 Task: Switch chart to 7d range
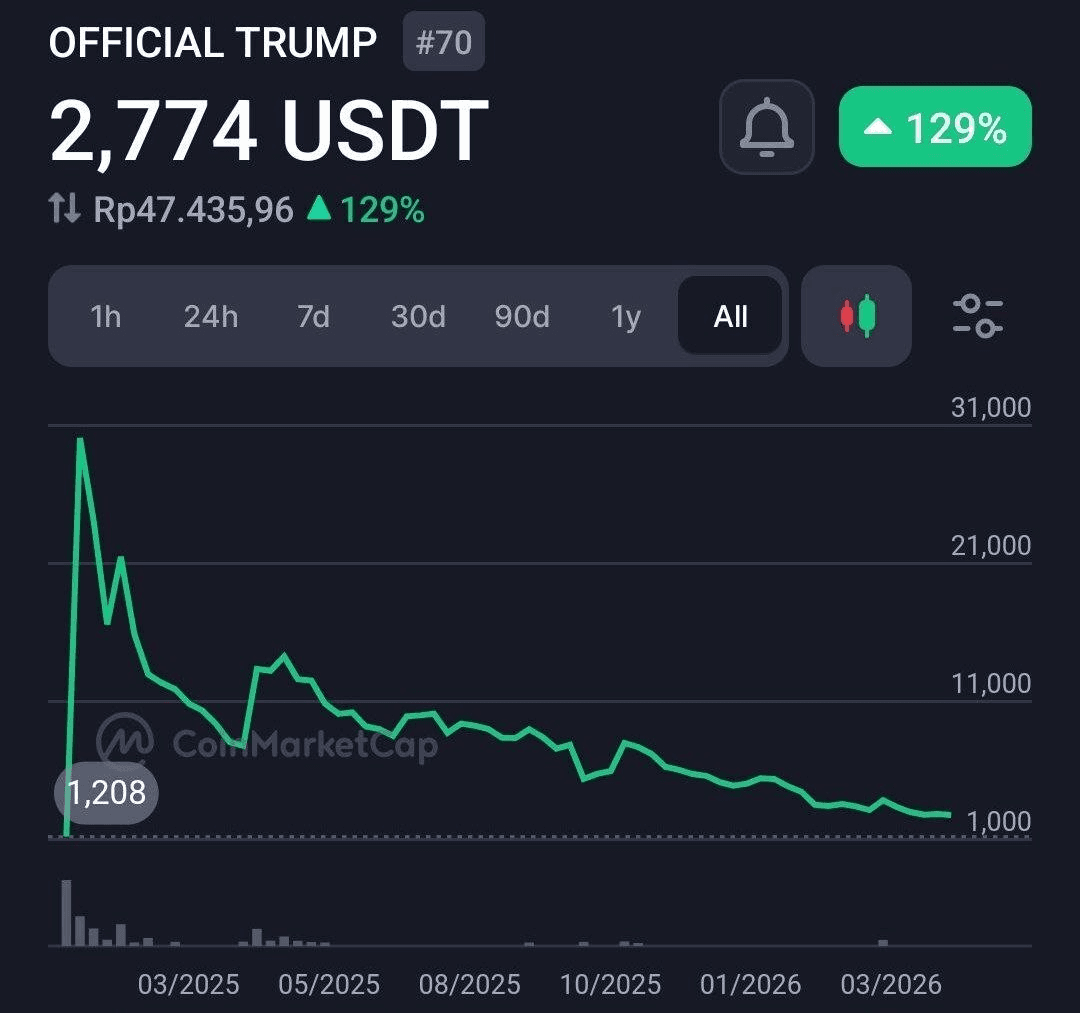pos(313,317)
